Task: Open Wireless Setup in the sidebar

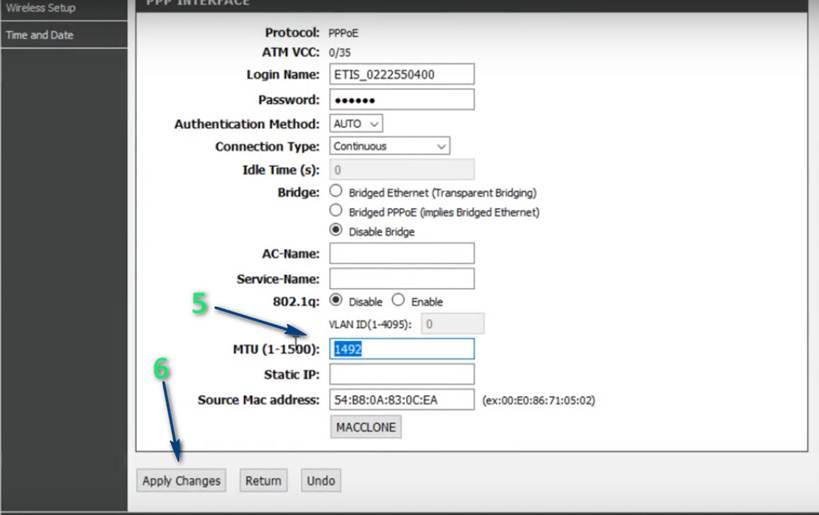Action: tap(64, 9)
